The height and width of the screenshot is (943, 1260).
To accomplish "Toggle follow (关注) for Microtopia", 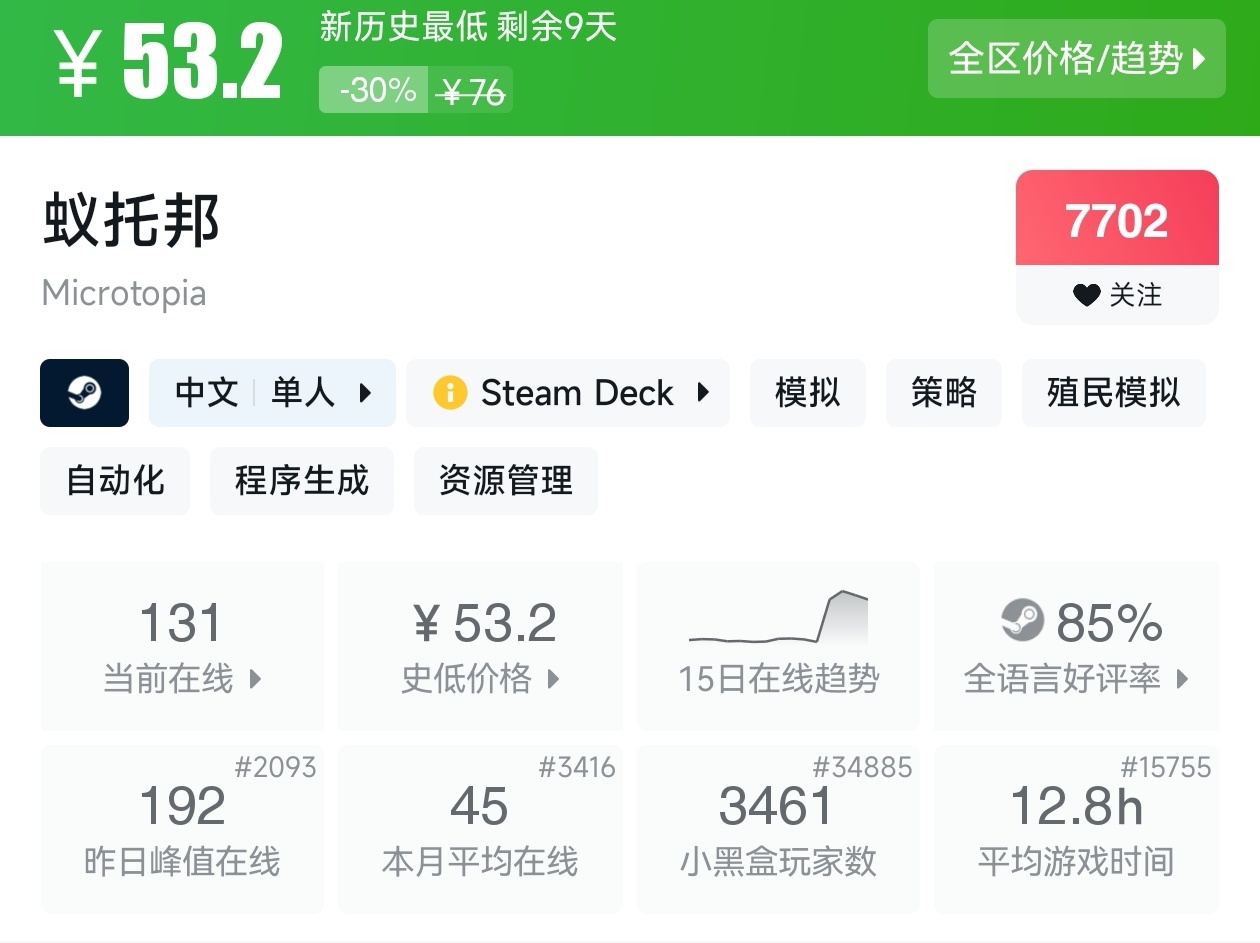I will [x=1117, y=295].
